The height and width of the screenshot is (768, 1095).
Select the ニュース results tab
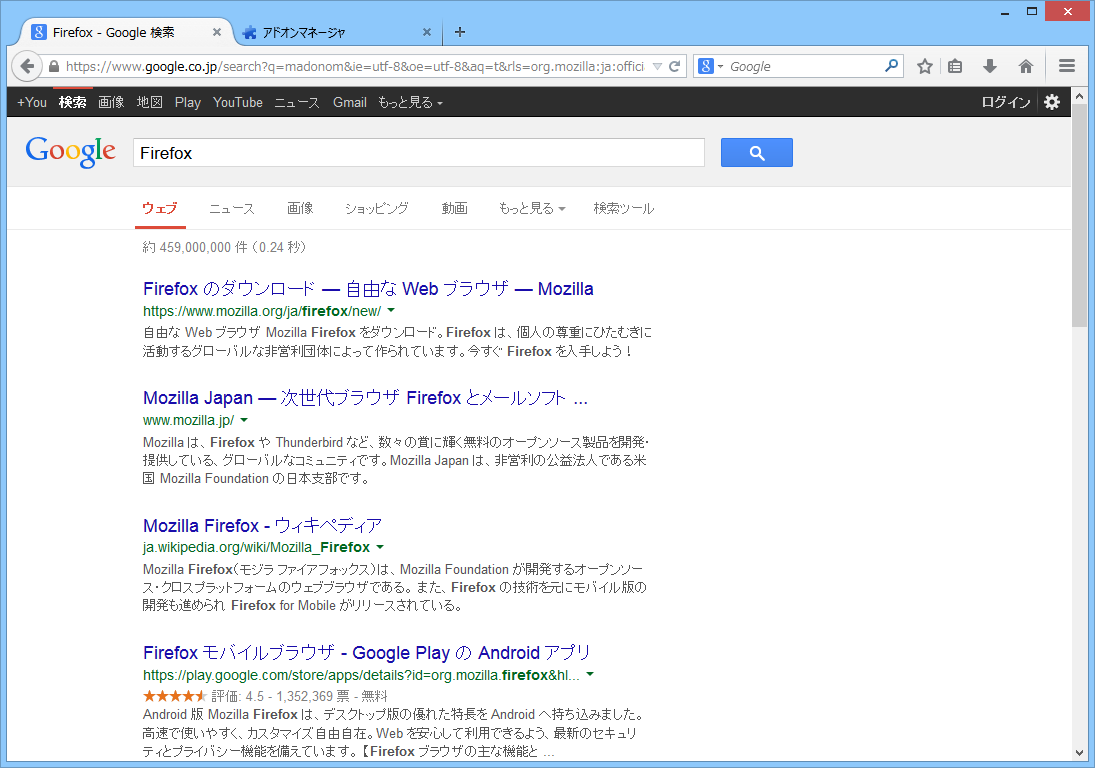pos(232,208)
